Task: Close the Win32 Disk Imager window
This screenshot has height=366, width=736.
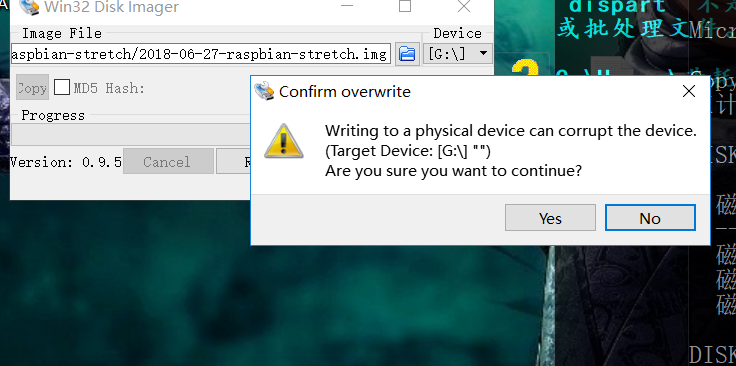Action: coord(464,7)
